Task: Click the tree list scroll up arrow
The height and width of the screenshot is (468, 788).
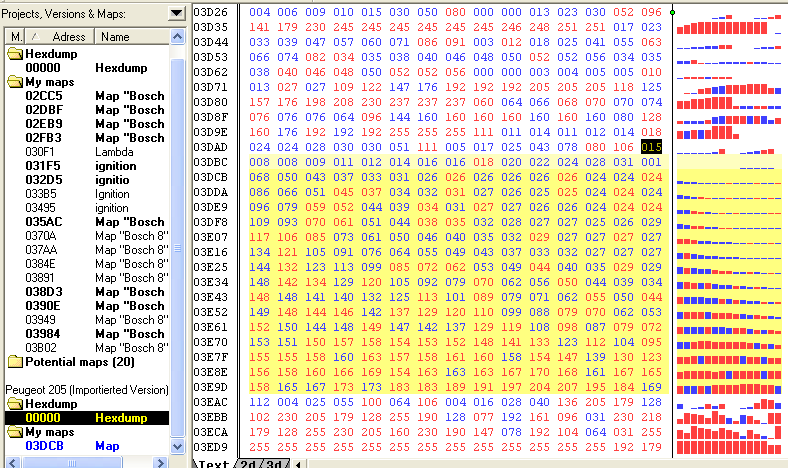Action: pos(177,37)
